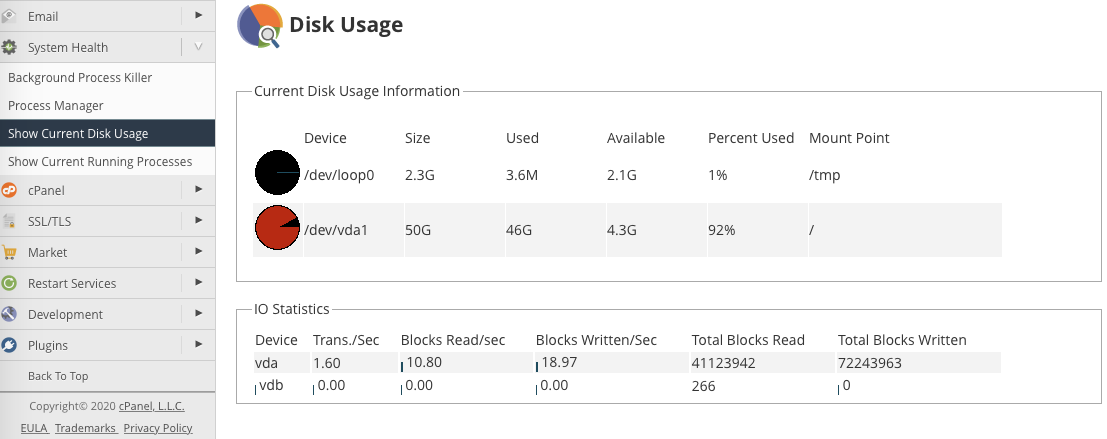
Task: Expand the Email menu arrow
Action: tap(198, 16)
